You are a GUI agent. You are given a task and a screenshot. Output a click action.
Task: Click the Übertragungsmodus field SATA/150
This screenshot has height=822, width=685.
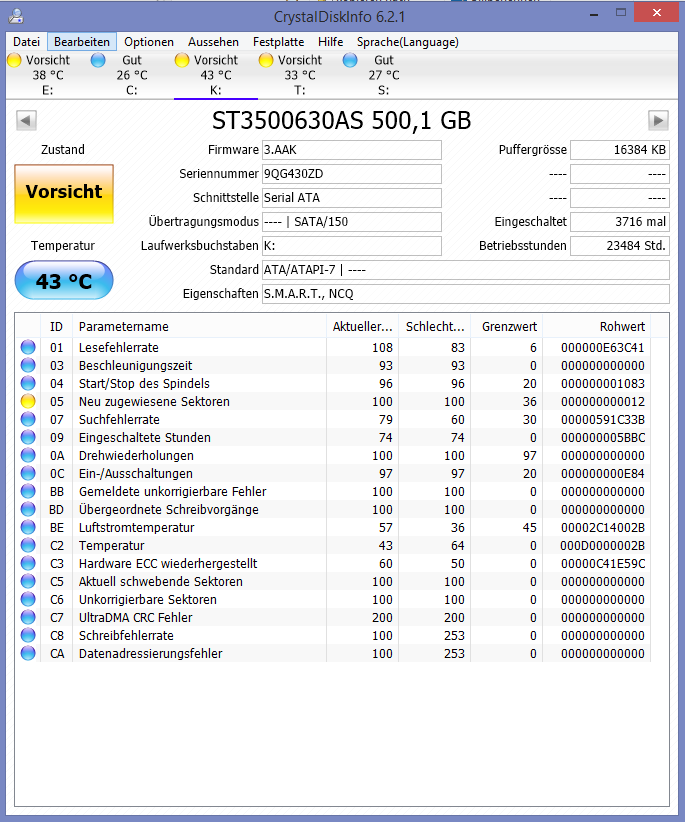(x=352, y=222)
